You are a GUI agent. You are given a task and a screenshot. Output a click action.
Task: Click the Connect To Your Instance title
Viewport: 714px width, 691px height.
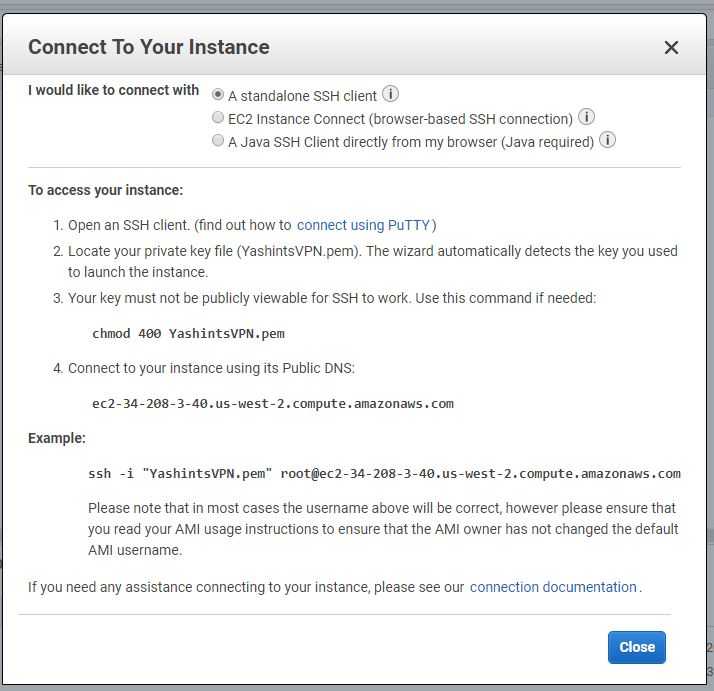pyautogui.click(x=148, y=47)
